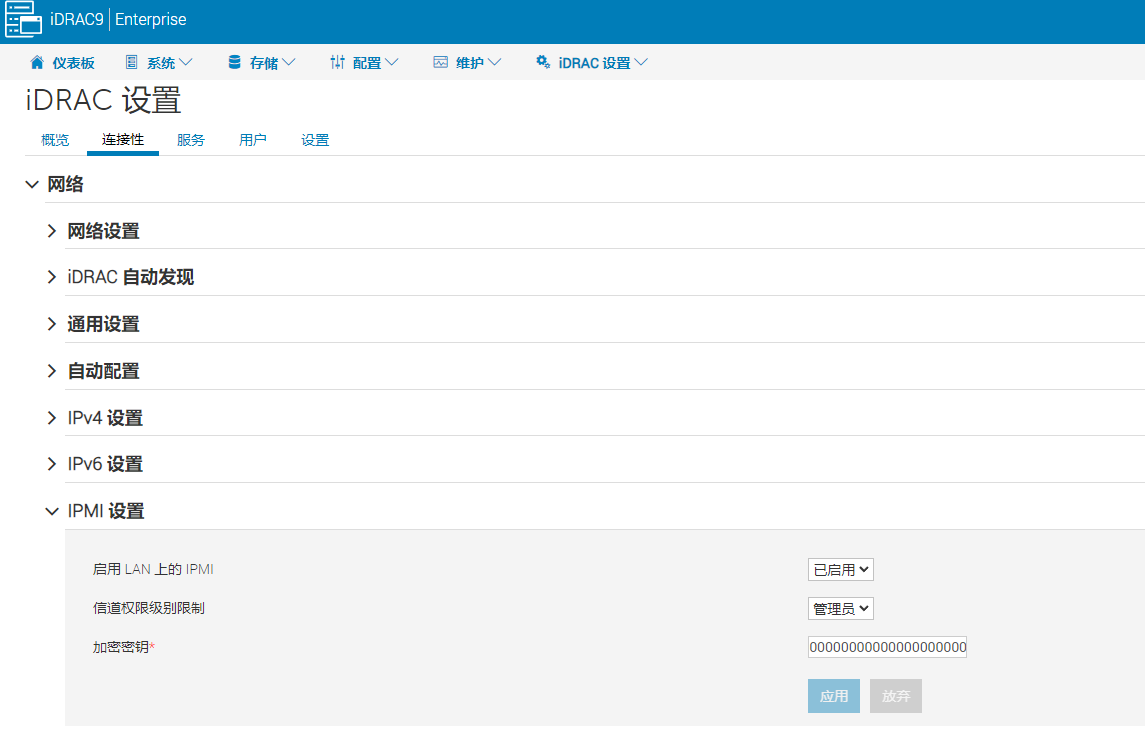Select the 连接性 tab

click(x=123, y=140)
